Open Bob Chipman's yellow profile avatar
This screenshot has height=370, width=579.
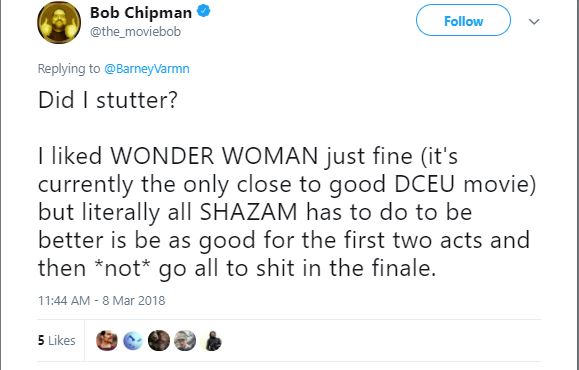point(59,22)
